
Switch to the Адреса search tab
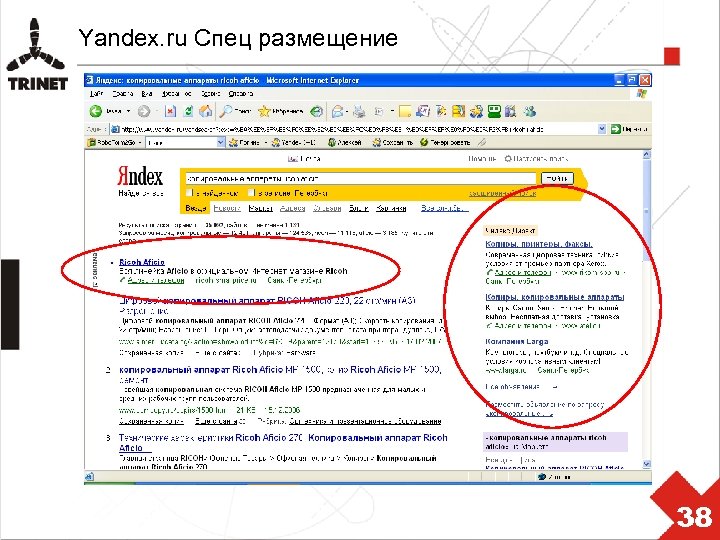(x=292, y=208)
